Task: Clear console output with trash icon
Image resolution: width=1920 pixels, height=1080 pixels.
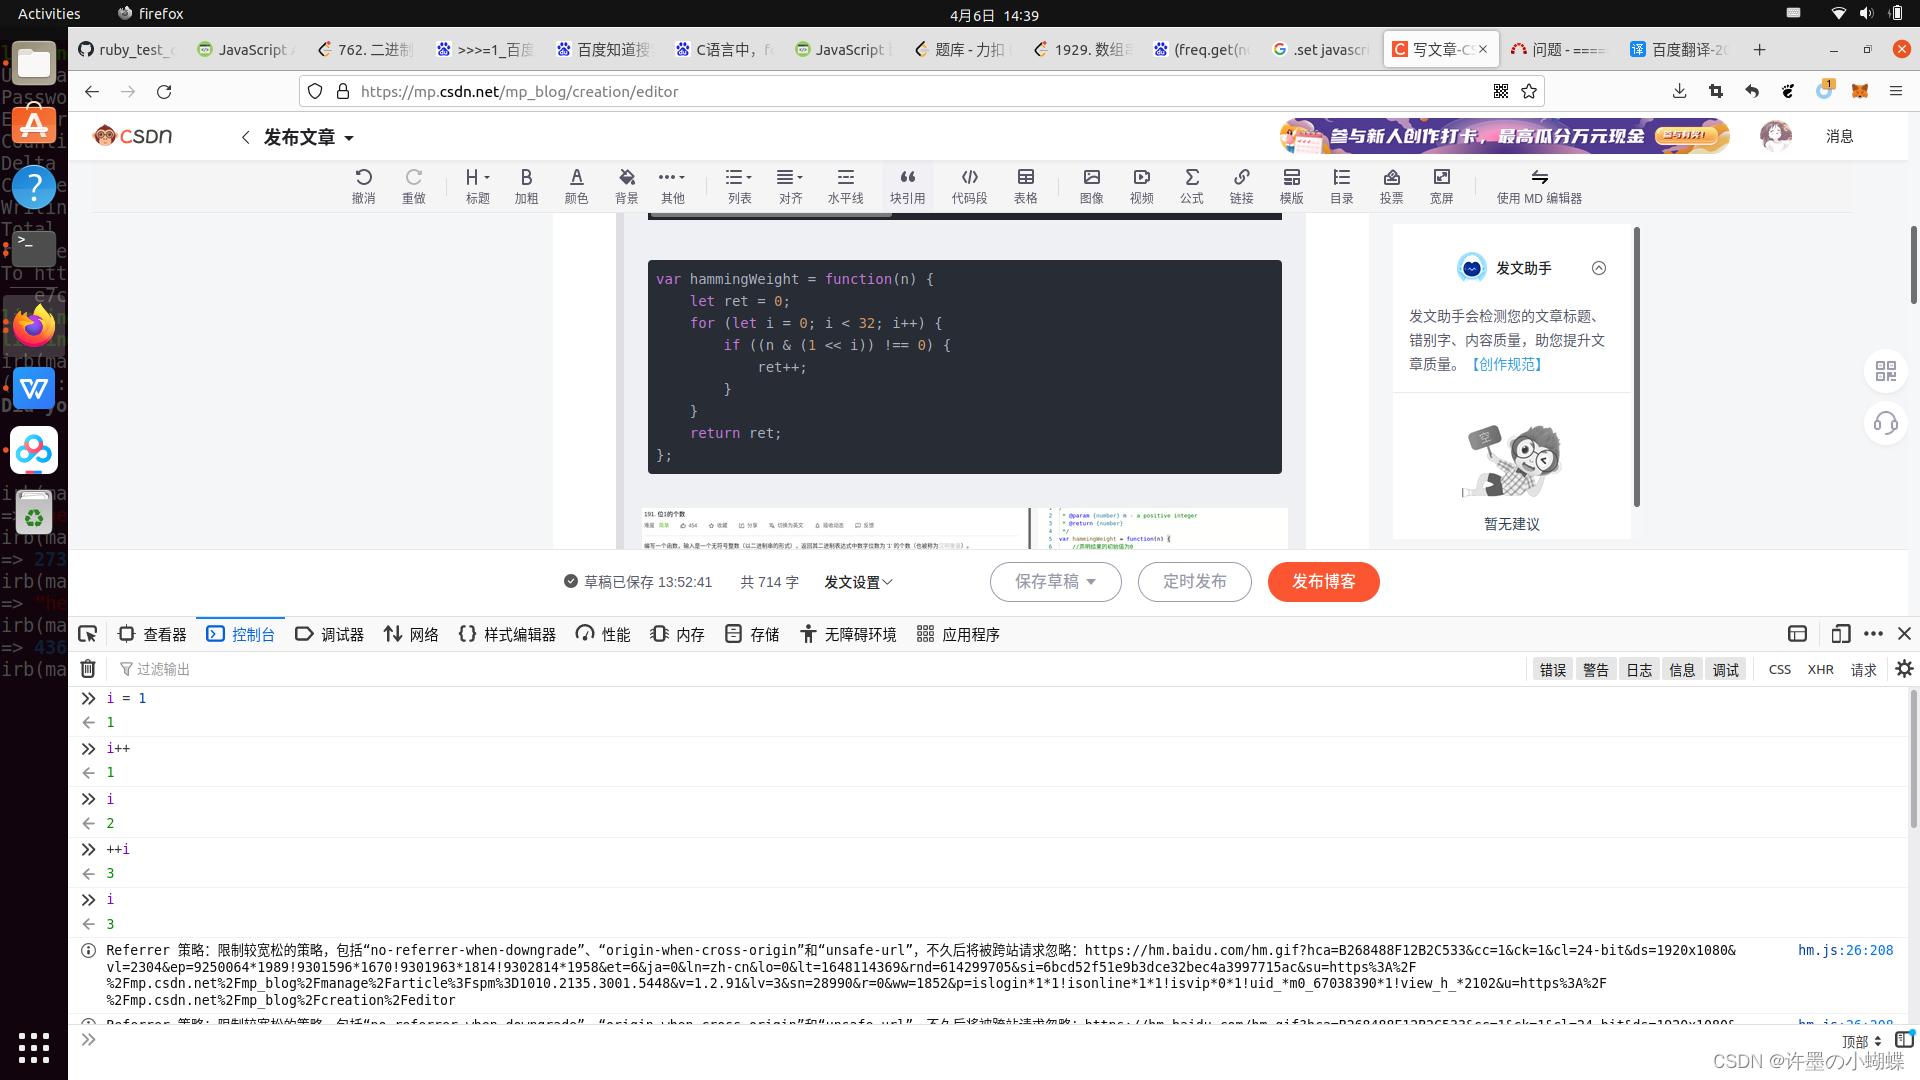Action: pyautogui.click(x=88, y=669)
